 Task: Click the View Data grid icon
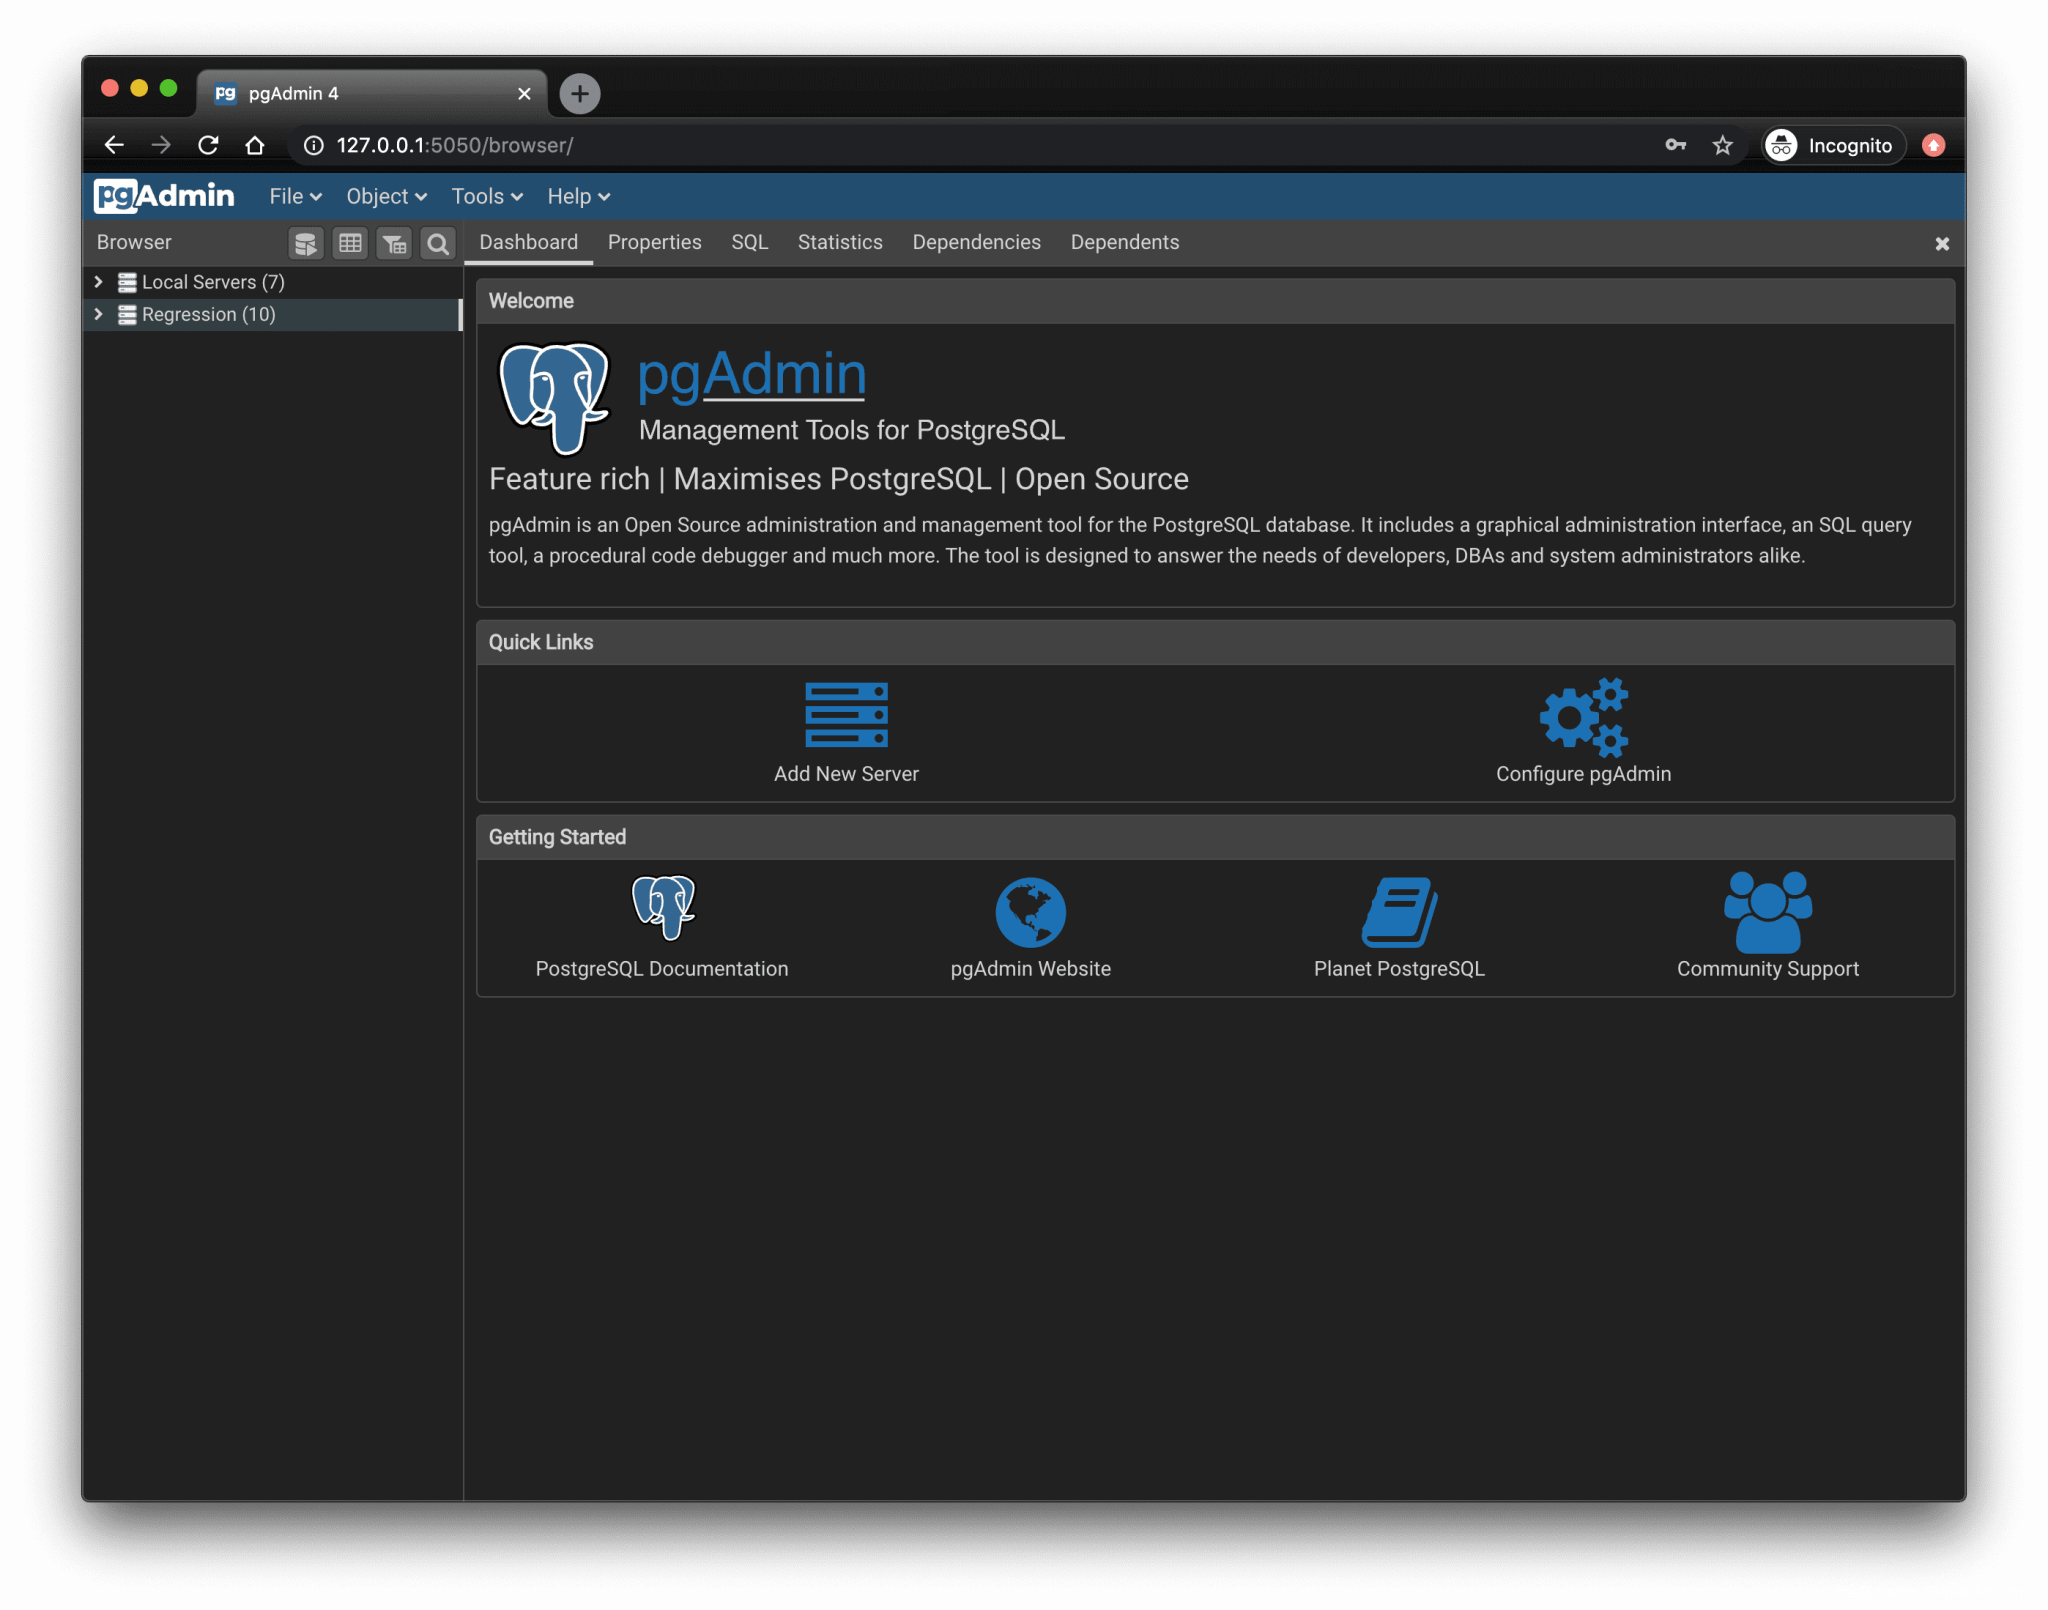pyautogui.click(x=350, y=243)
